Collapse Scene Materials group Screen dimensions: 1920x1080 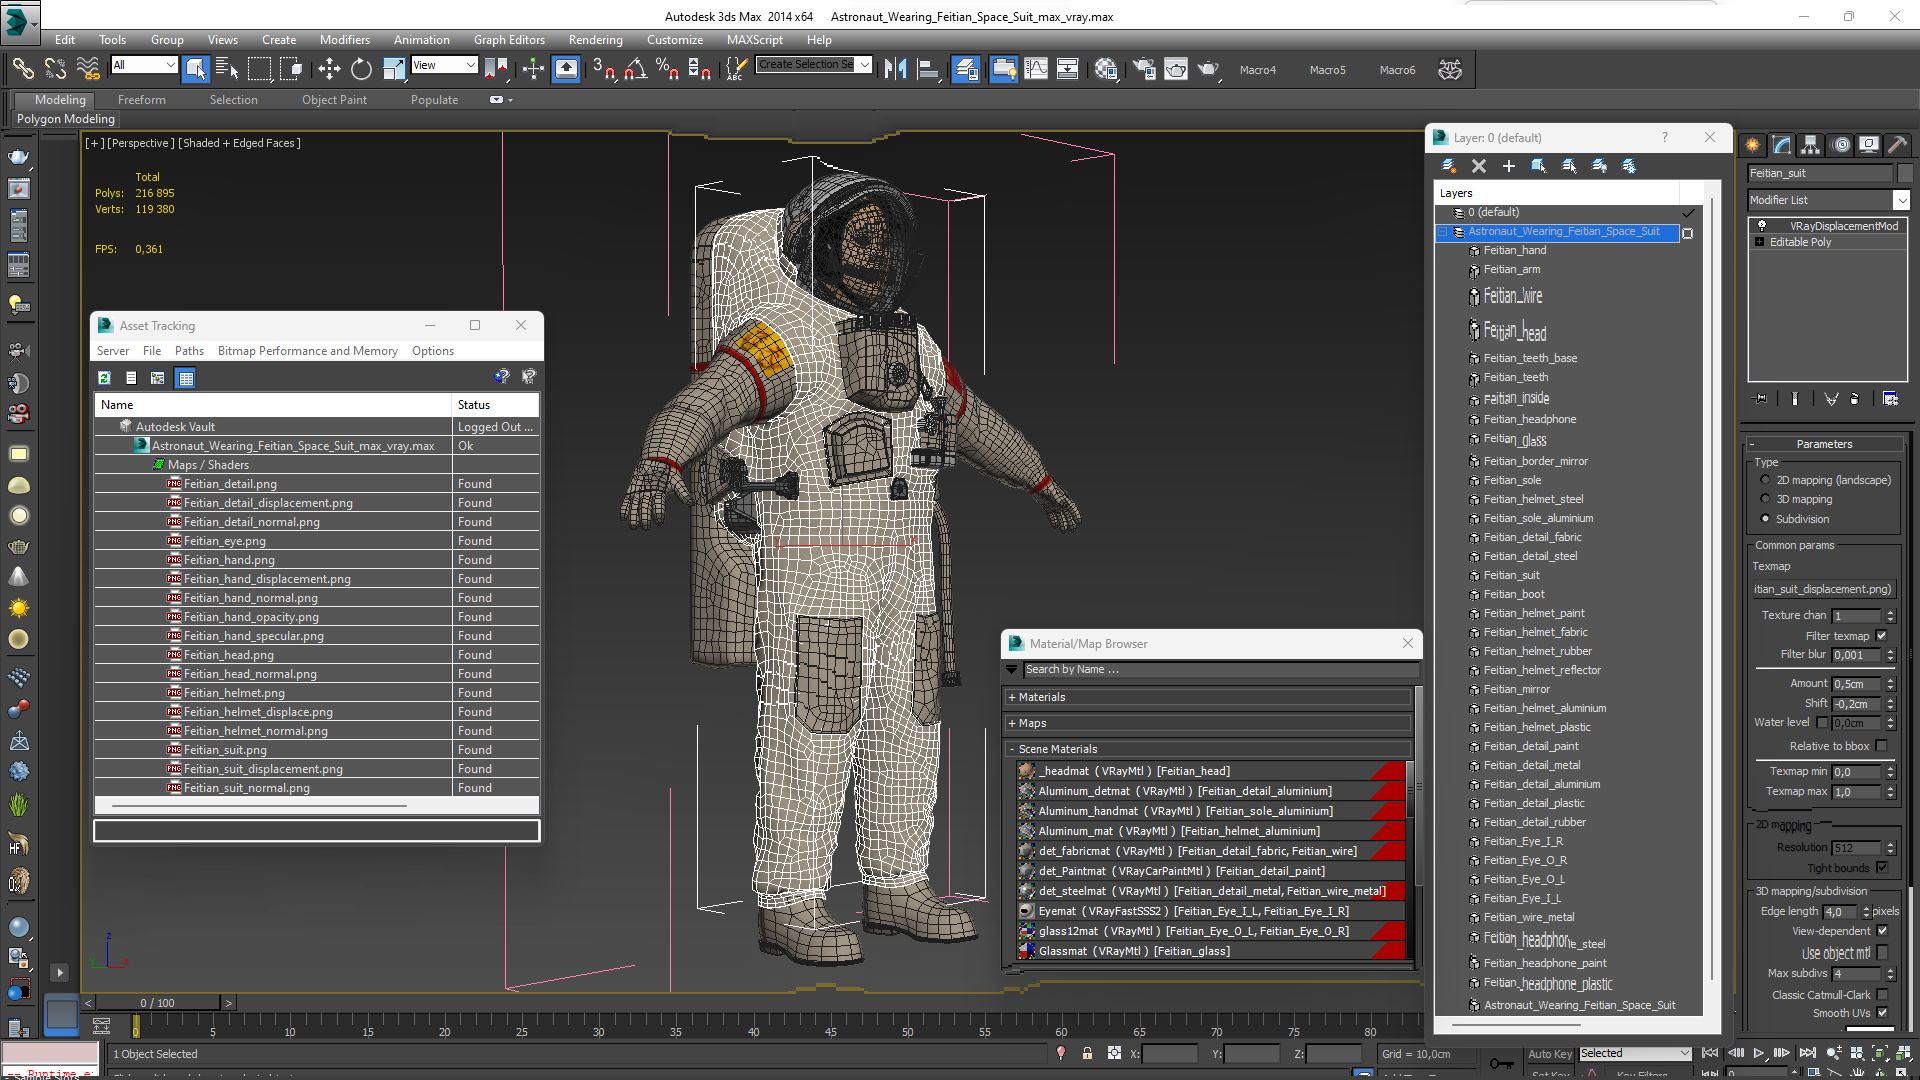pos(1012,749)
